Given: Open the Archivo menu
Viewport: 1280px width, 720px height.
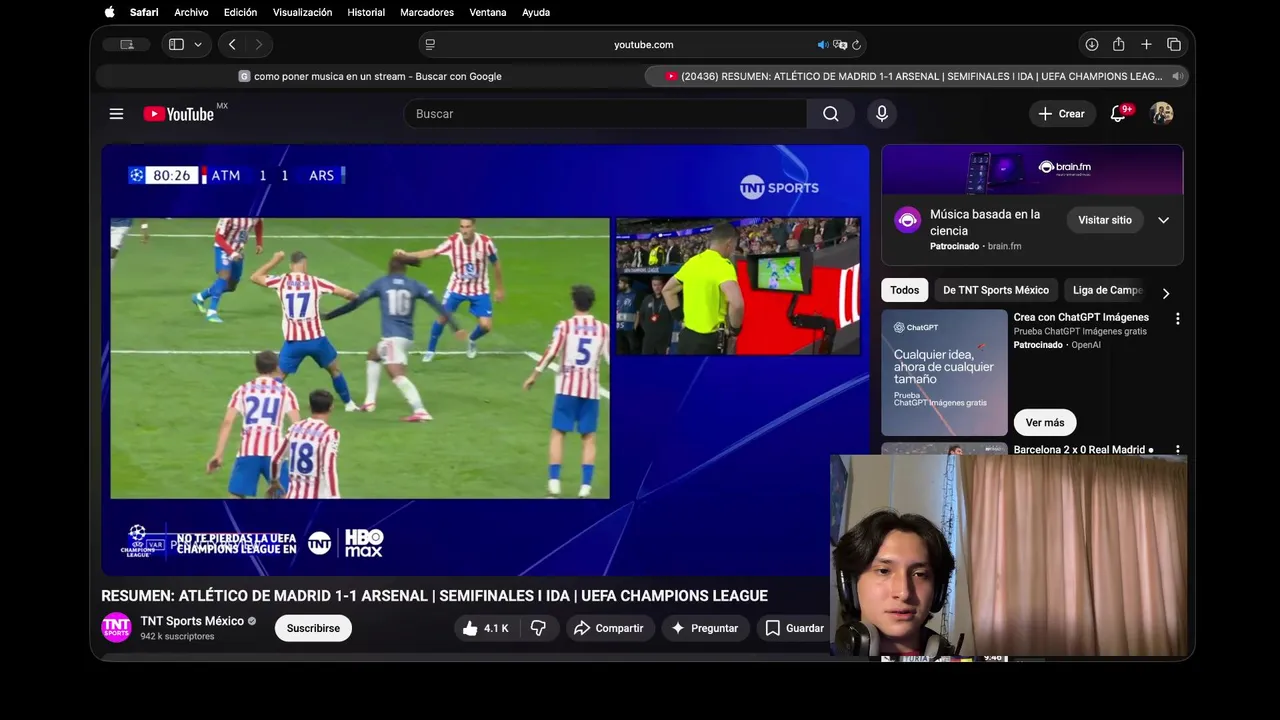Looking at the screenshot, I should pyautogui.click(x=191, y=12).
